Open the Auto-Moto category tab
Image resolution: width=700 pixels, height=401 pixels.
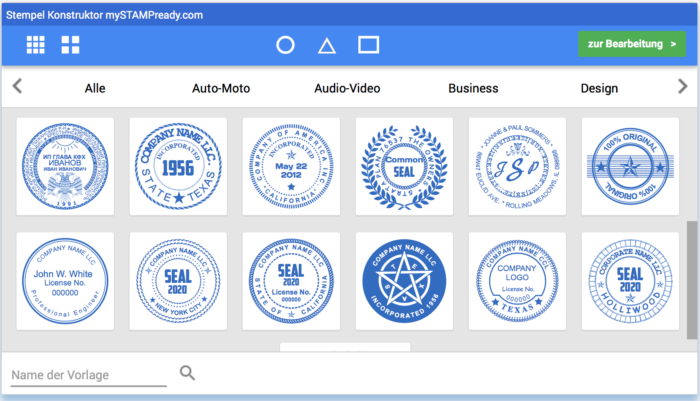point(221,88)
